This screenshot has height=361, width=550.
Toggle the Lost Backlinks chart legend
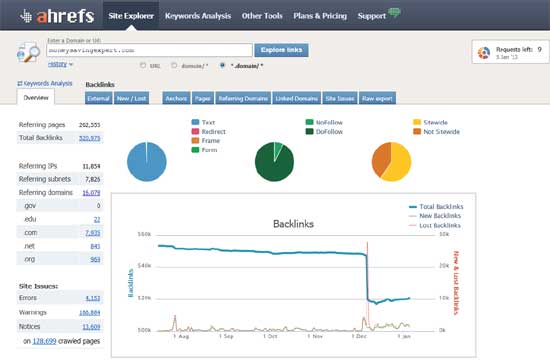coord(435,225)
